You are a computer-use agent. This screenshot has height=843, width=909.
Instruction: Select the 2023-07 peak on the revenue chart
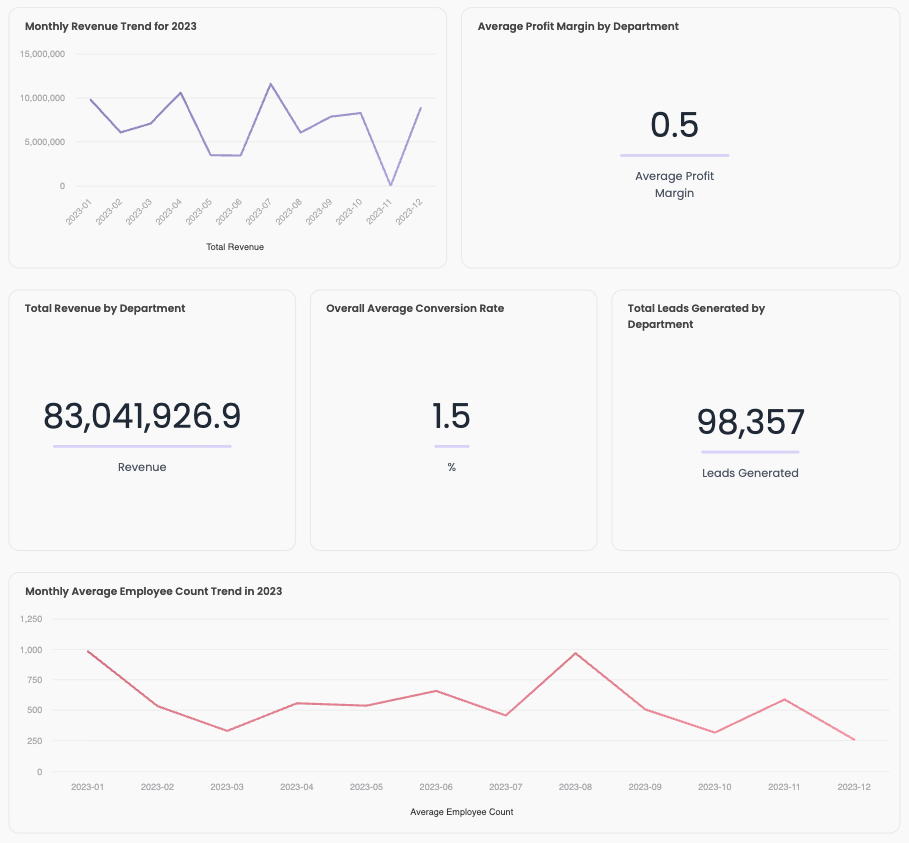268,84
